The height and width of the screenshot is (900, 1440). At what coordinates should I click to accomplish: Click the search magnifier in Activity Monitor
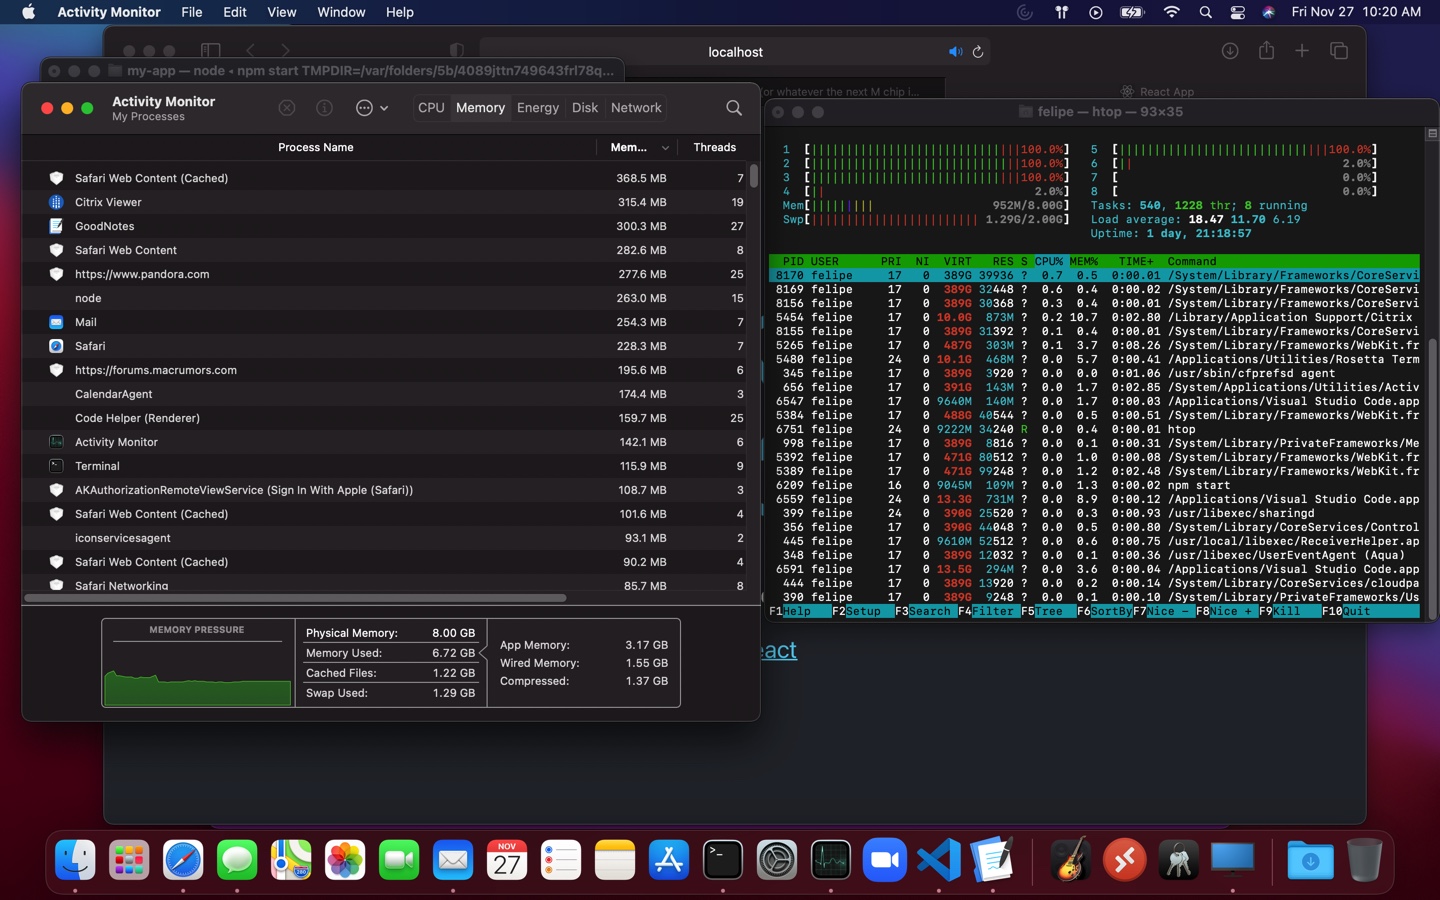coord(734,108)
